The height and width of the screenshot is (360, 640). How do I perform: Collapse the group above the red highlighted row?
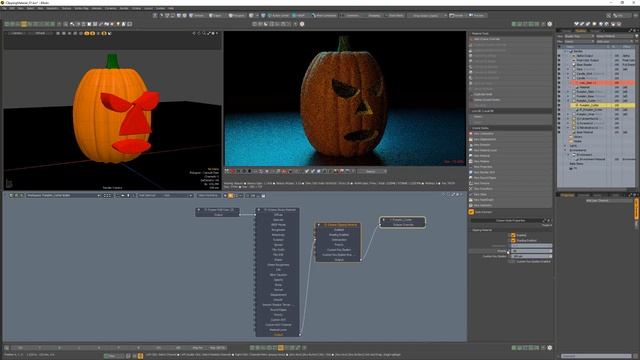568,78
